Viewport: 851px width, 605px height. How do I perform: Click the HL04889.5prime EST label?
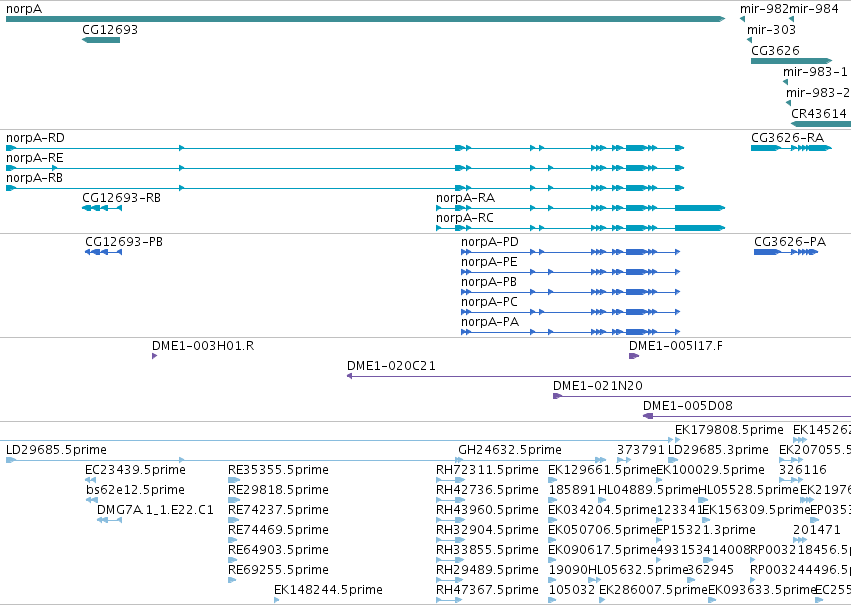pyautogui.click(x=648, y=490)
